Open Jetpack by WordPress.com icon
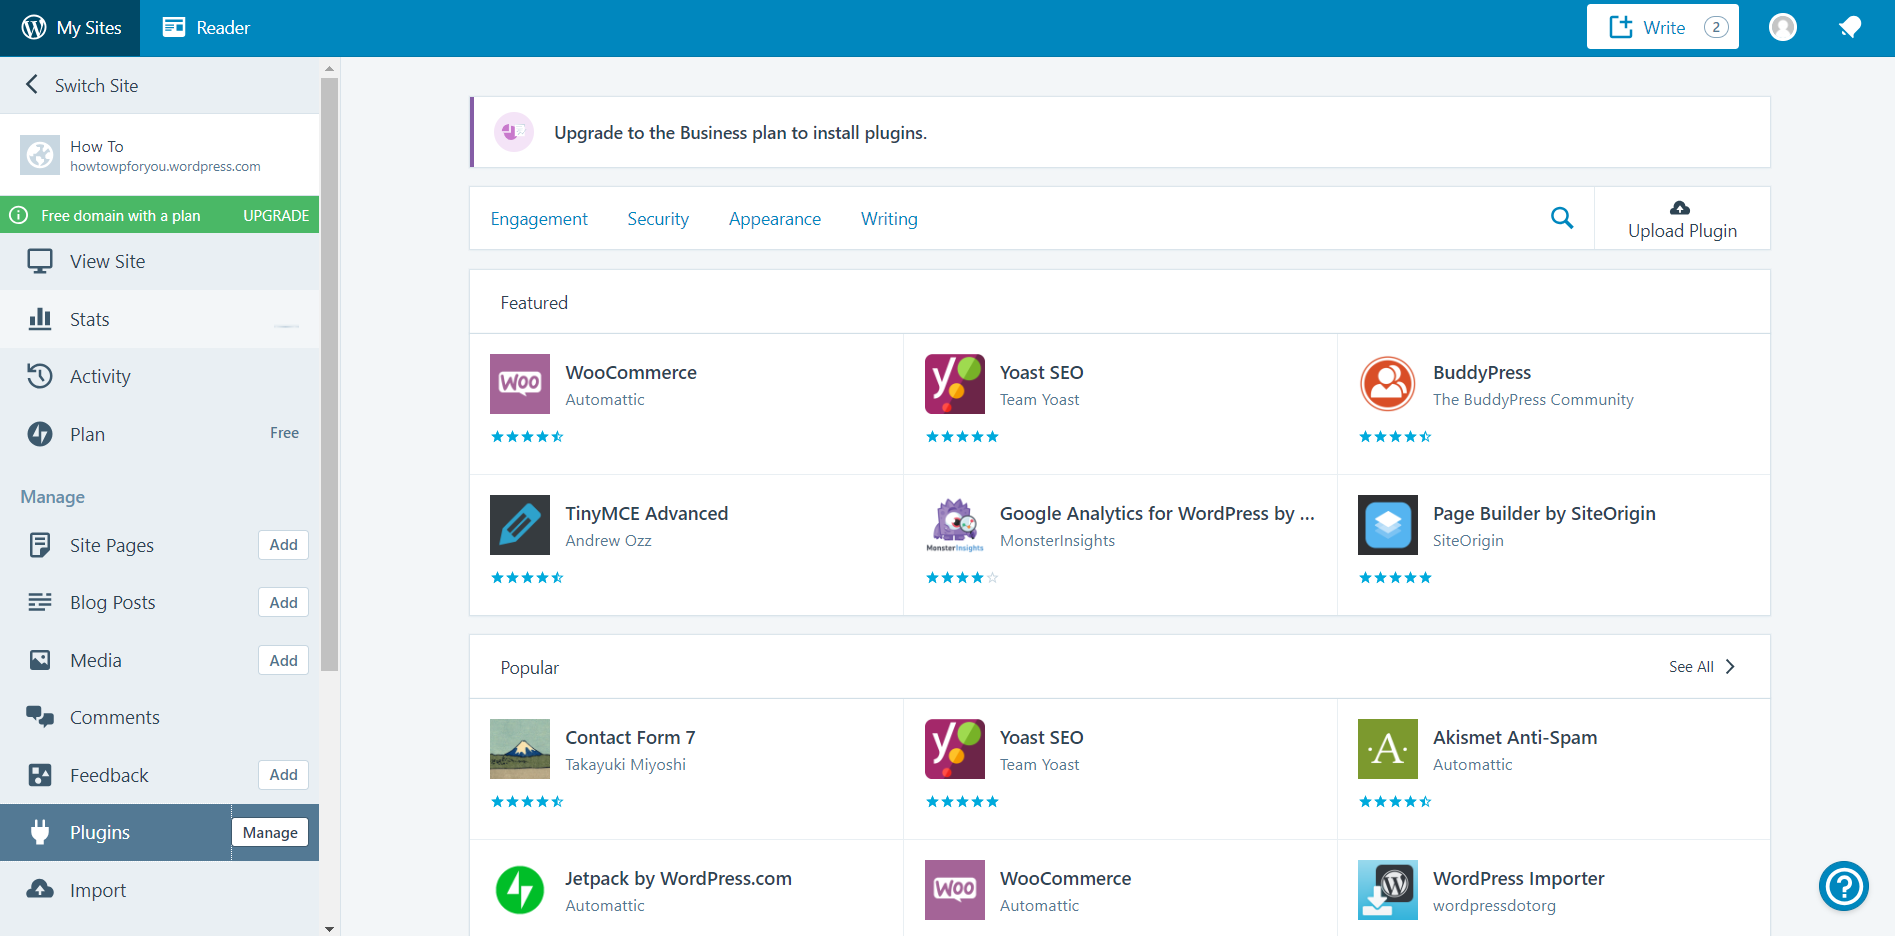Screen dimensions: 1895x936 (x=520, y=890)
